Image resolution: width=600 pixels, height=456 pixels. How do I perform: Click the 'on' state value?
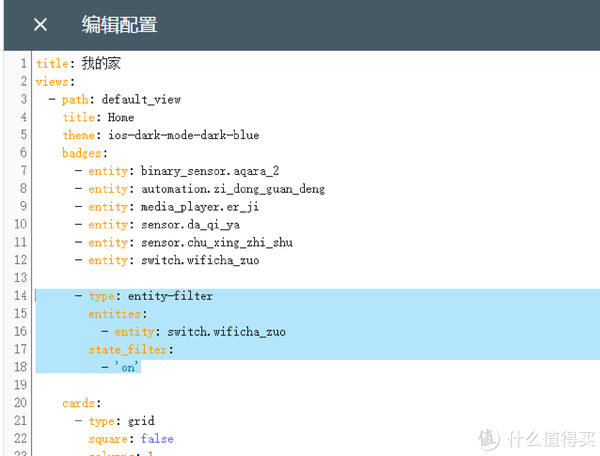pyautogui.click(x=126, y=367)
